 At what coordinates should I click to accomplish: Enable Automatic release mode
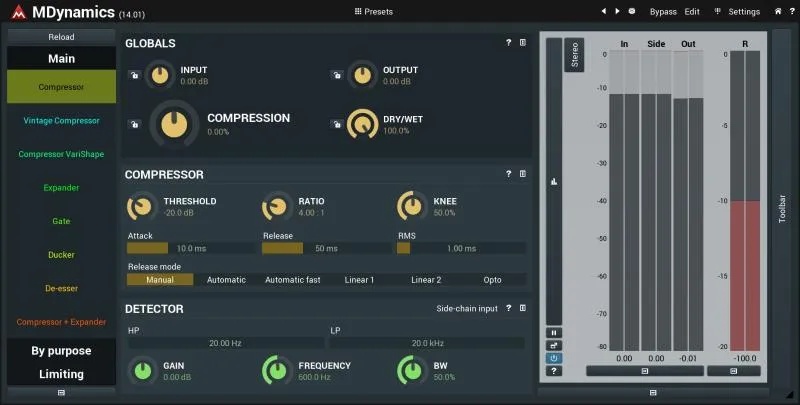(x=226, y=280)
